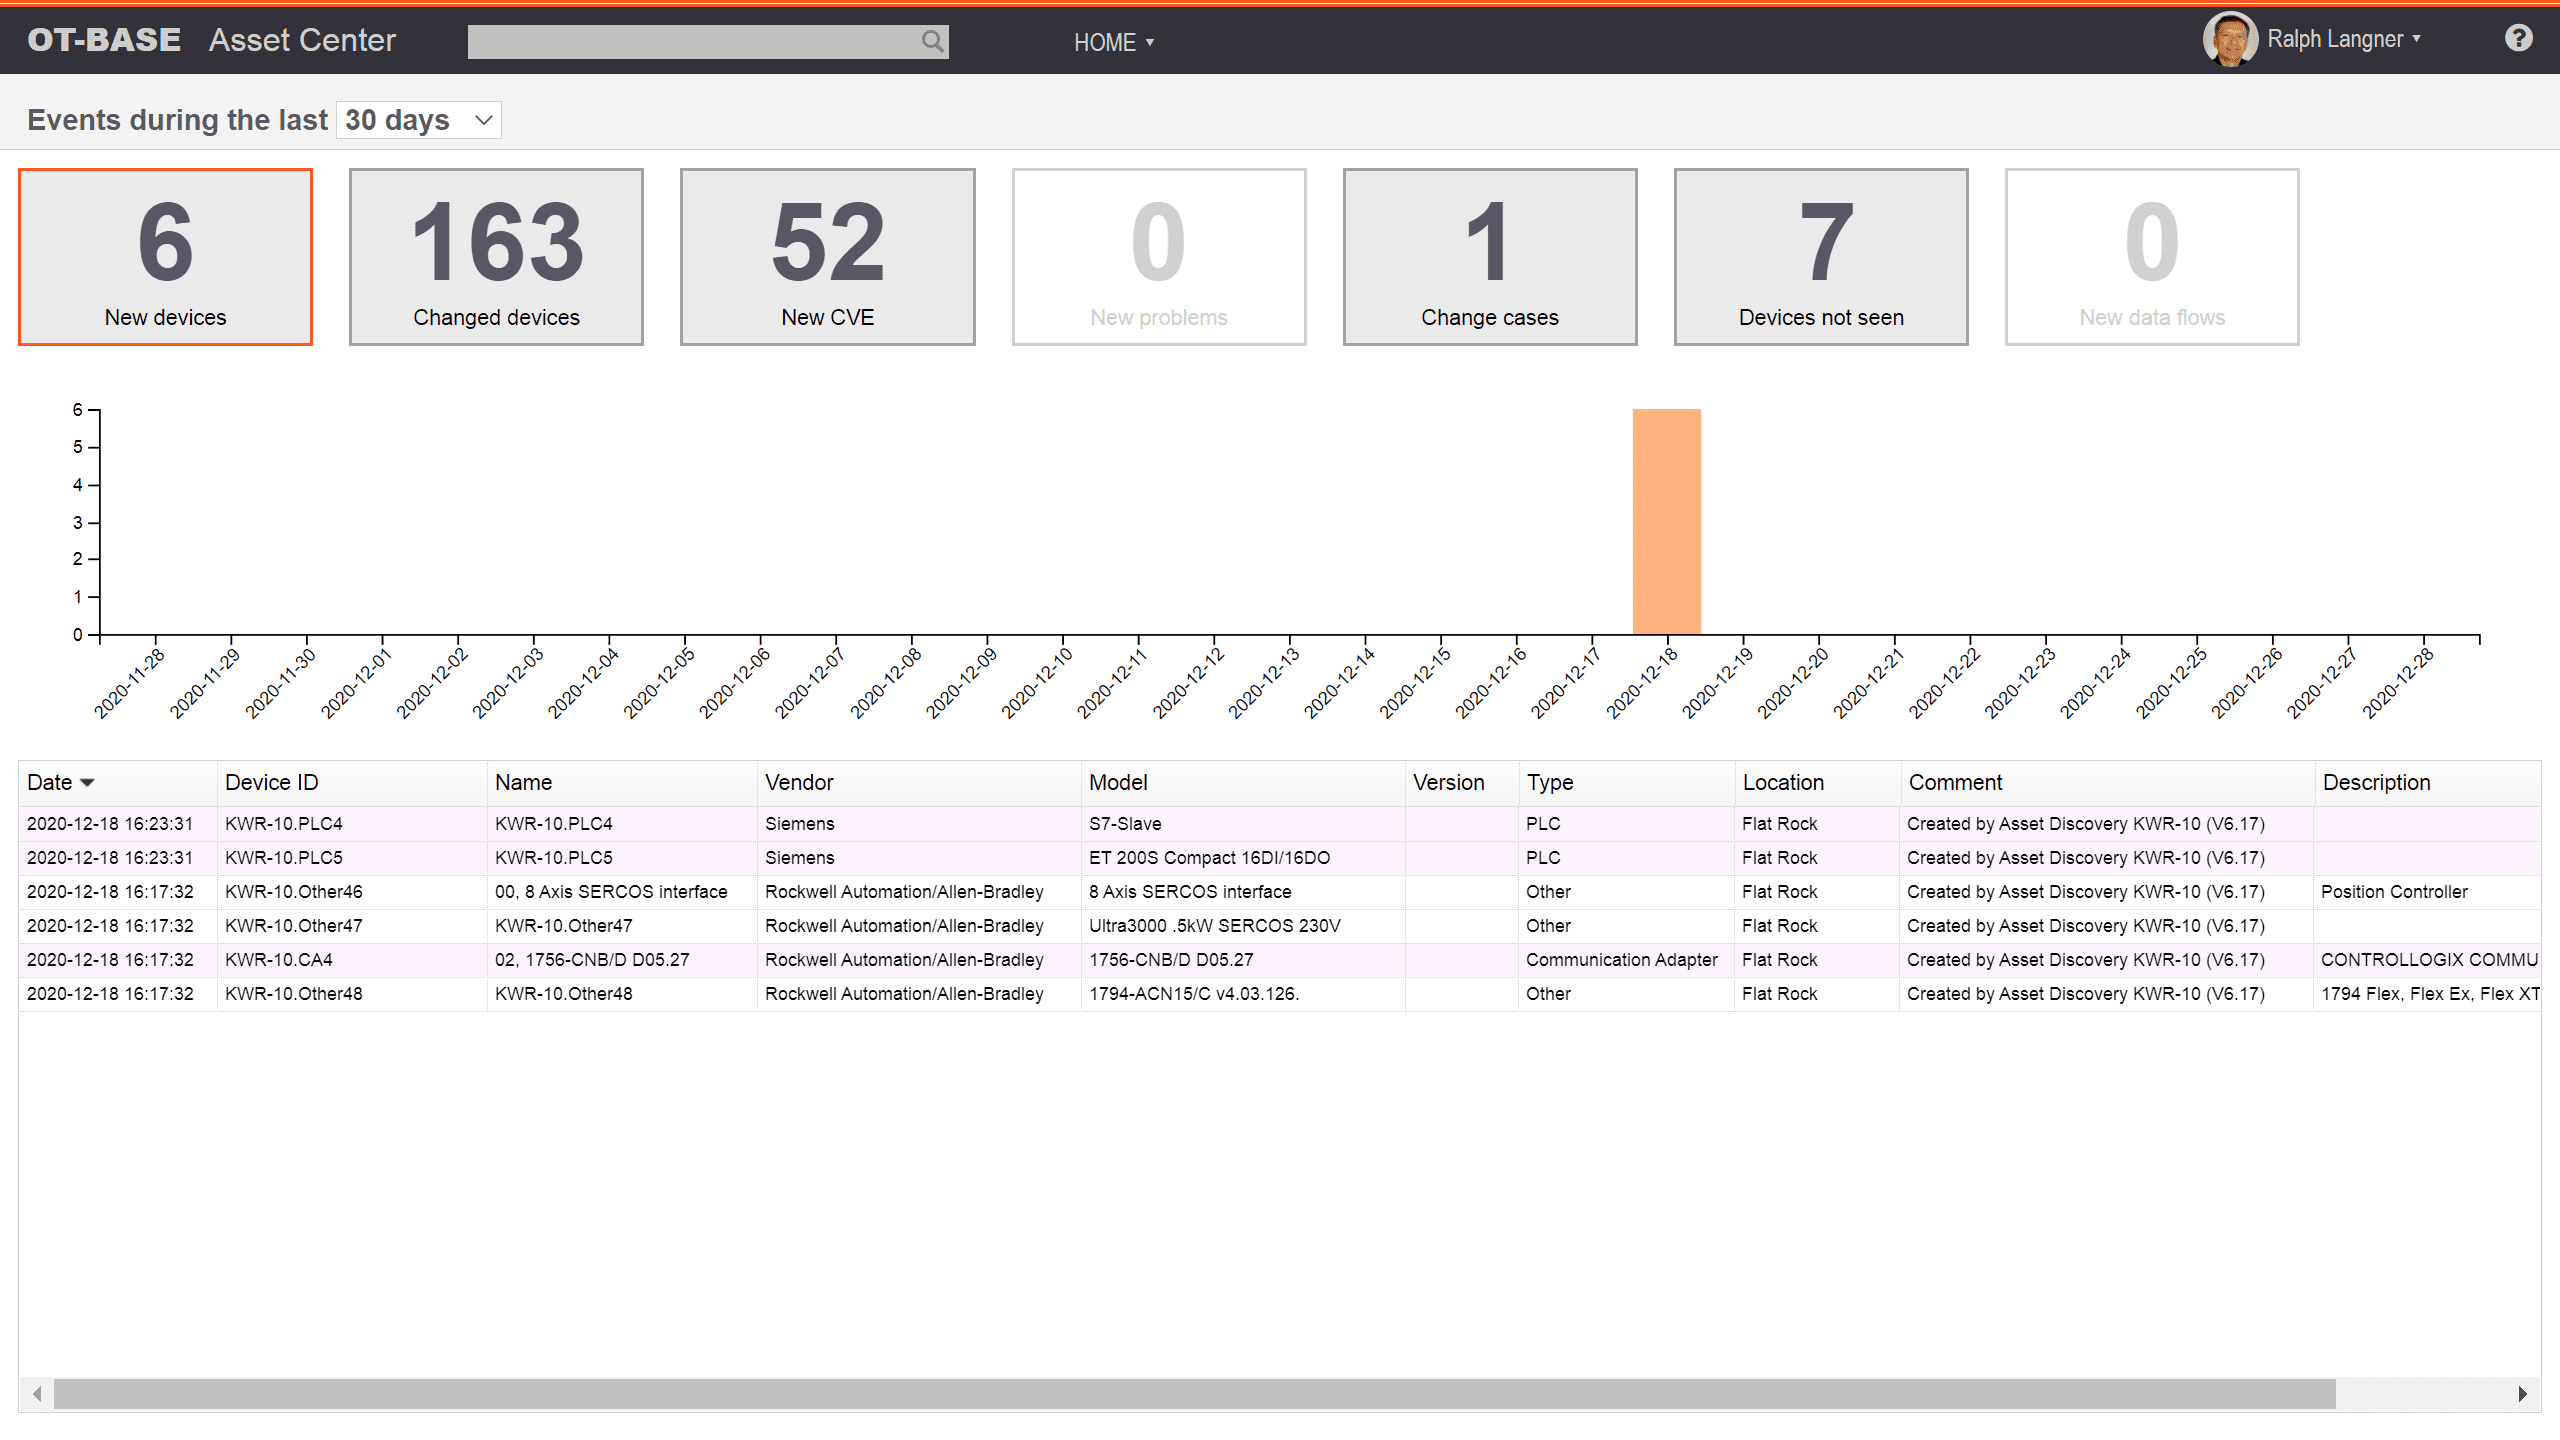2560x1440 pixels.
Task: Click the KWR-10.PLC4 device row
Action: tap(1280, 823)
